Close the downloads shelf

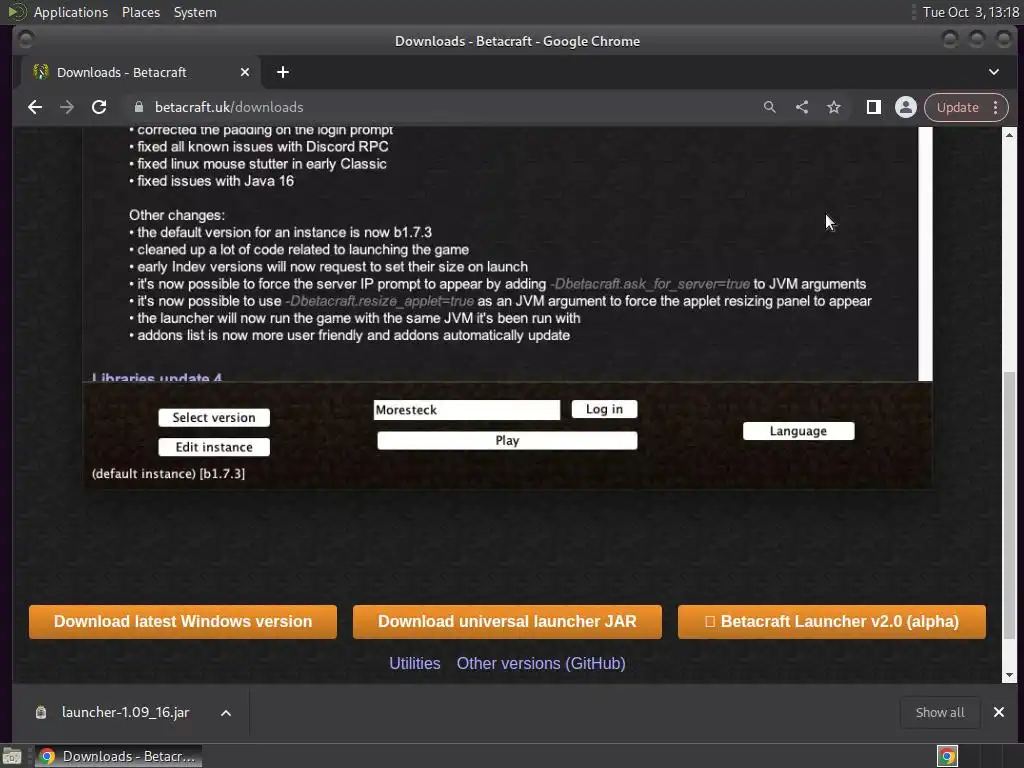(999, 712)
